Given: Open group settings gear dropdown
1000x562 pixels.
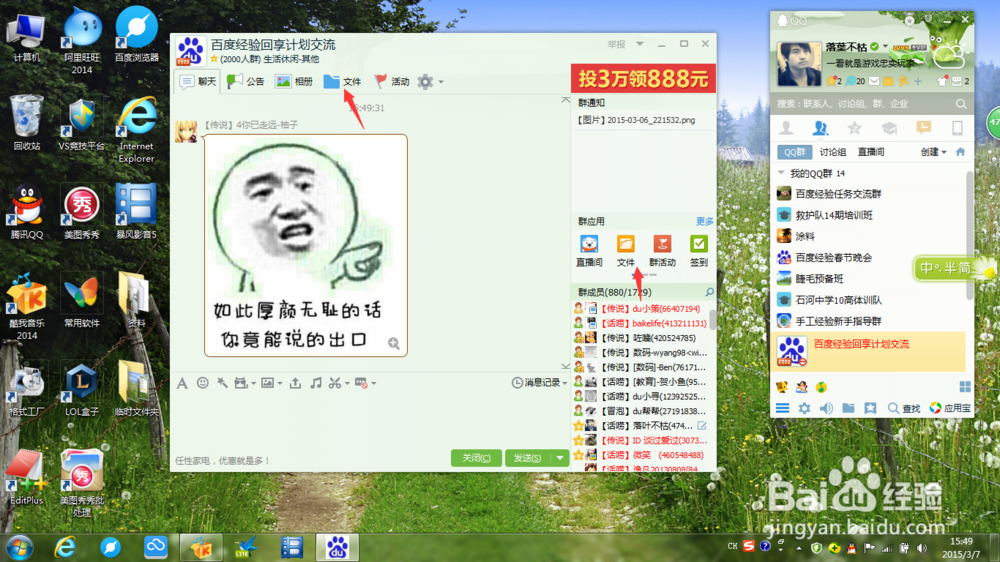Looking at the screenshot, I should click(x=430, y=81).
